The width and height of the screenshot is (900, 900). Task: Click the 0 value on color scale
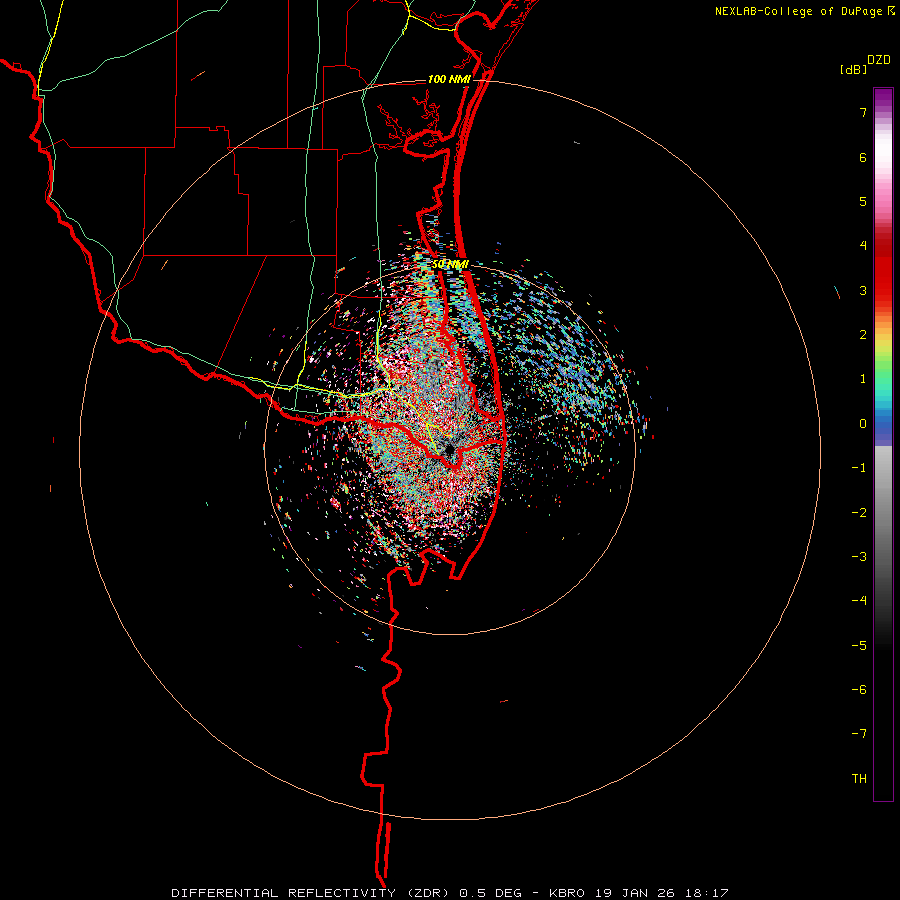coord(863,424)
